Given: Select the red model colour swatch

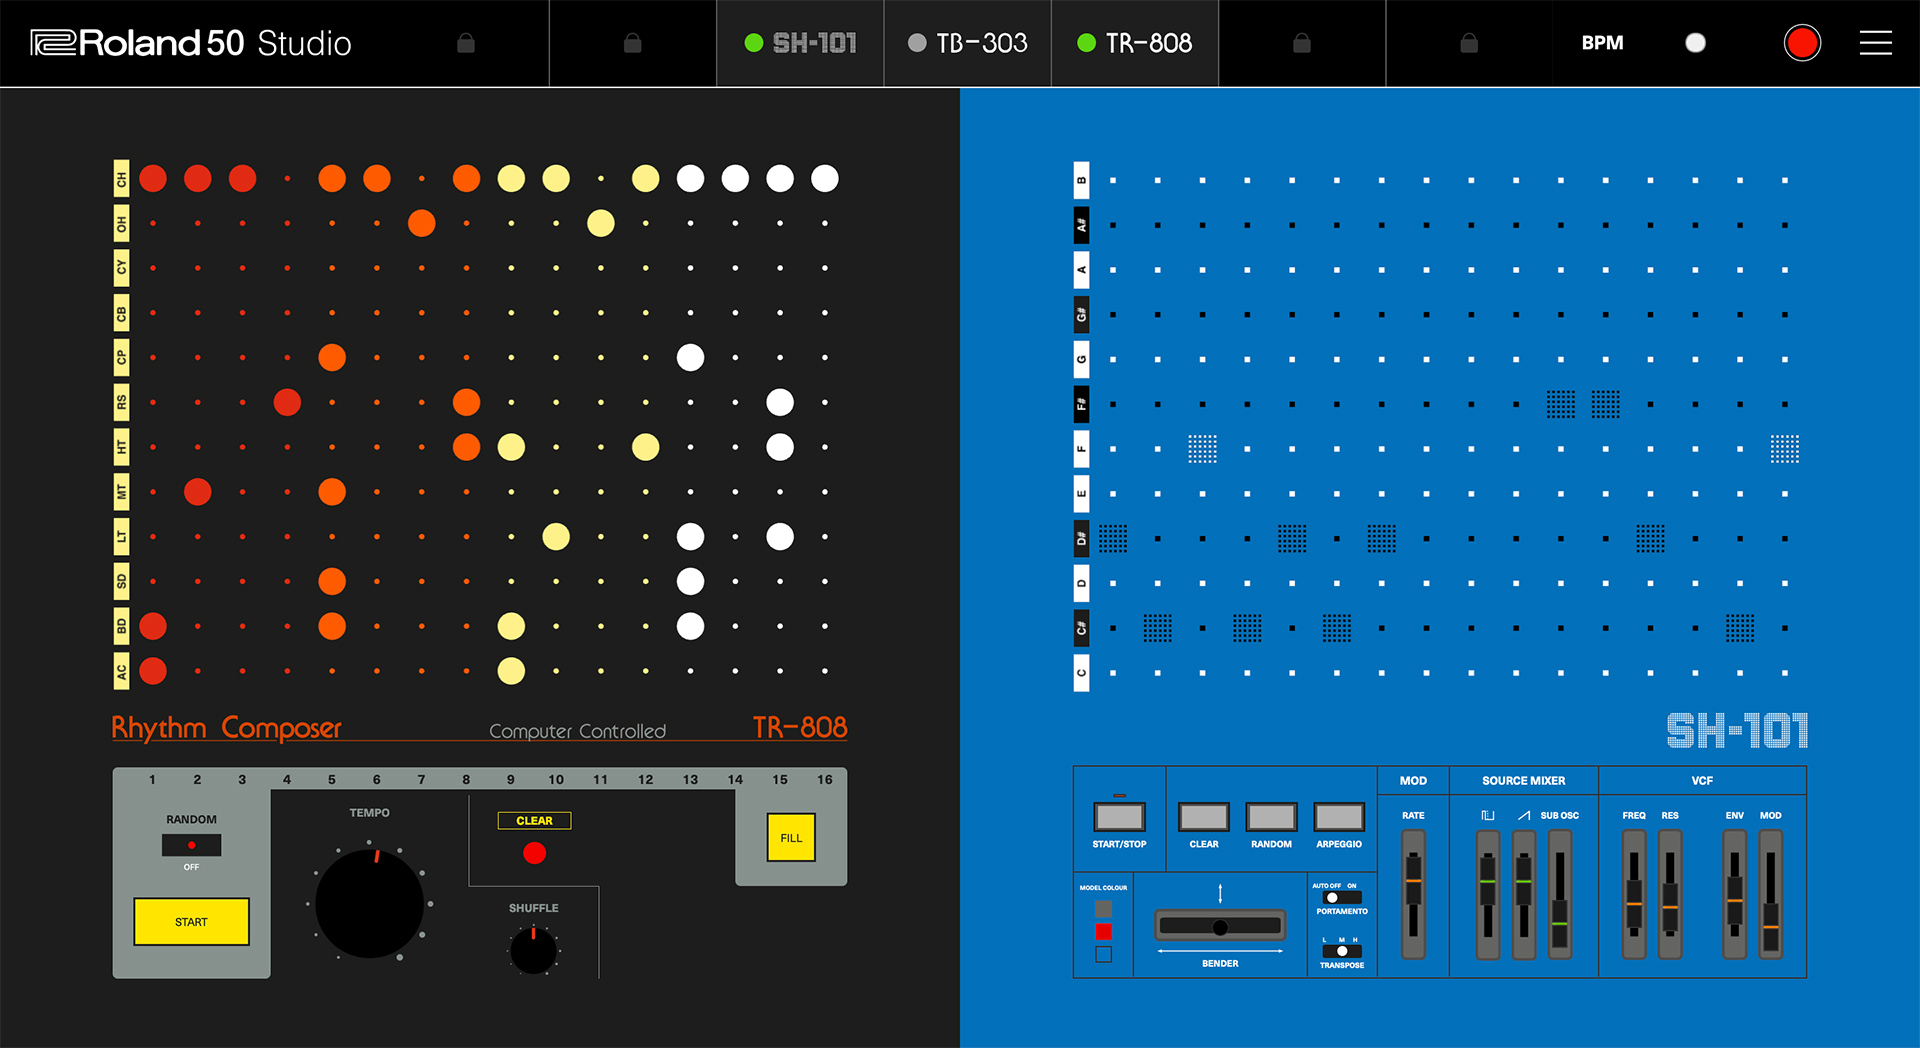Looking at the screenshot, I should pos(1103,932).
